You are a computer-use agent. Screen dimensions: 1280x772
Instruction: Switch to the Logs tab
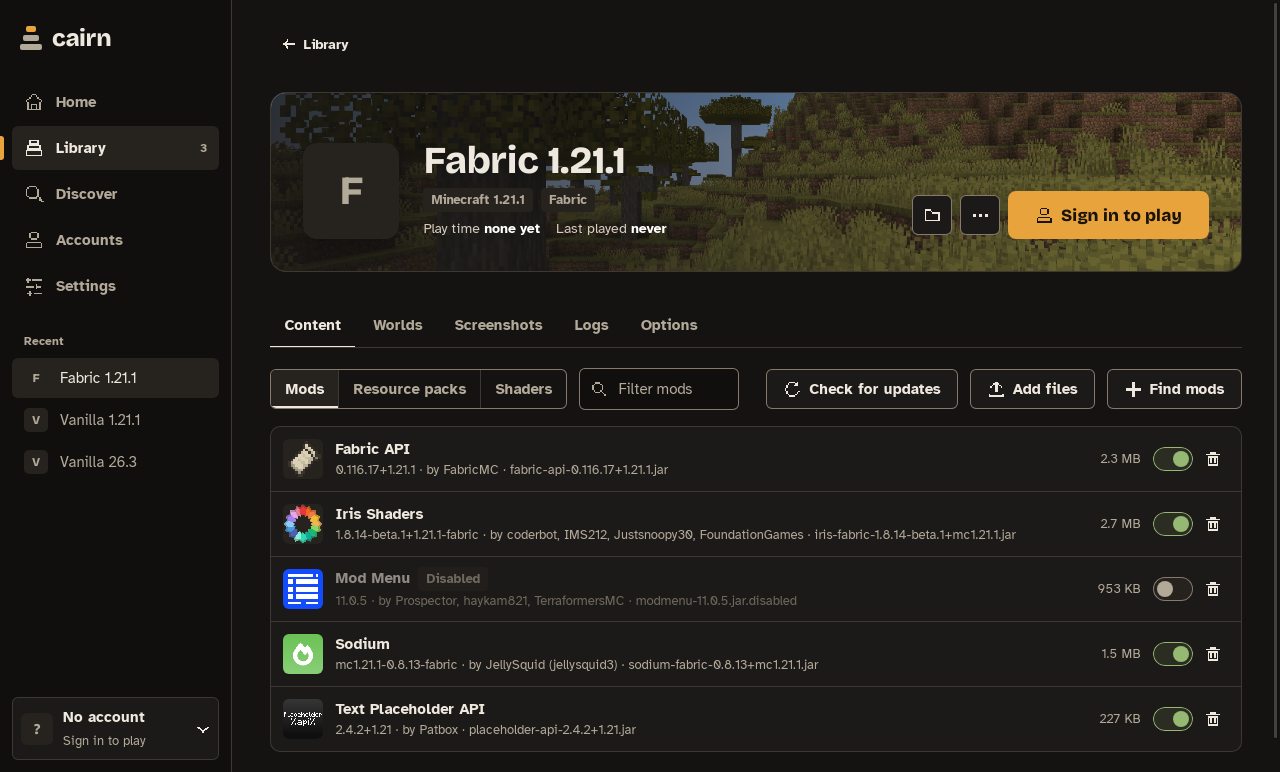tap(591, 325)
